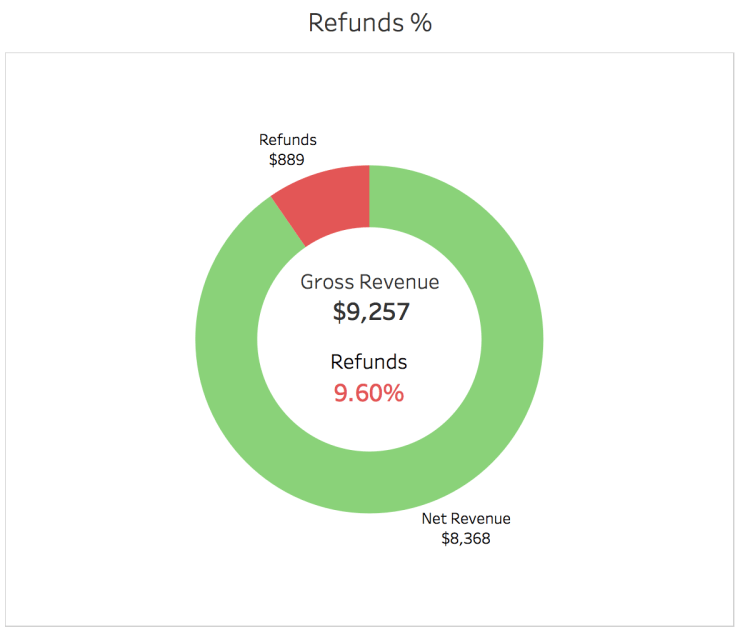Viewport: 740px width, 635px height.
Task: Click the Refunds label beside the red slice
Action: (x=287, y=140)
